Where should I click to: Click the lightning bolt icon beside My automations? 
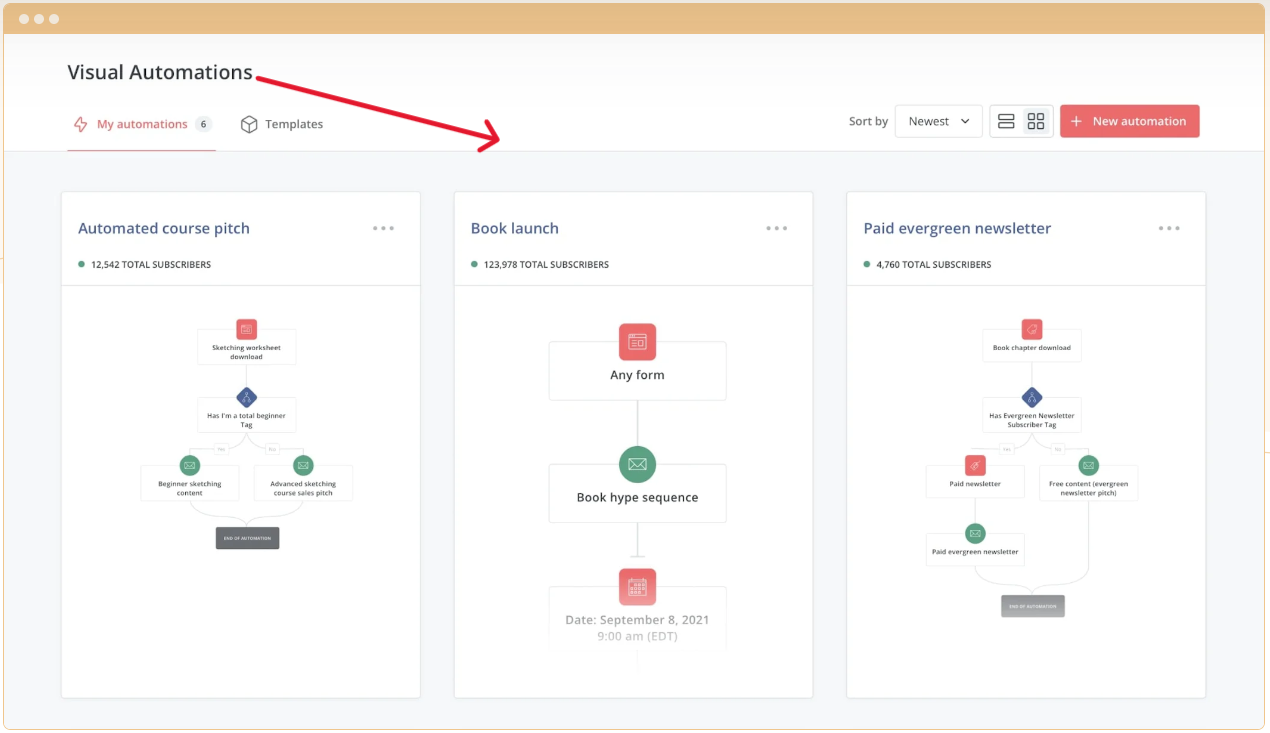pyautogui.click(x=81, y=124)
